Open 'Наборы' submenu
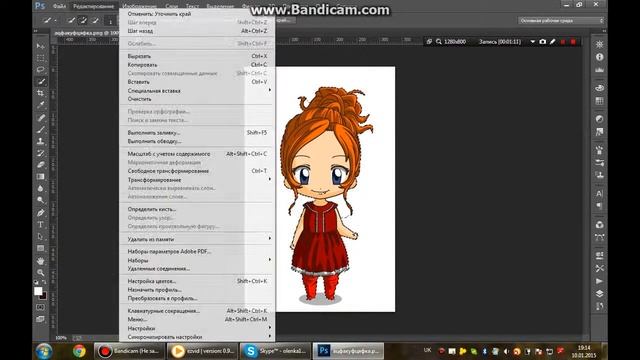 [197, 260]
